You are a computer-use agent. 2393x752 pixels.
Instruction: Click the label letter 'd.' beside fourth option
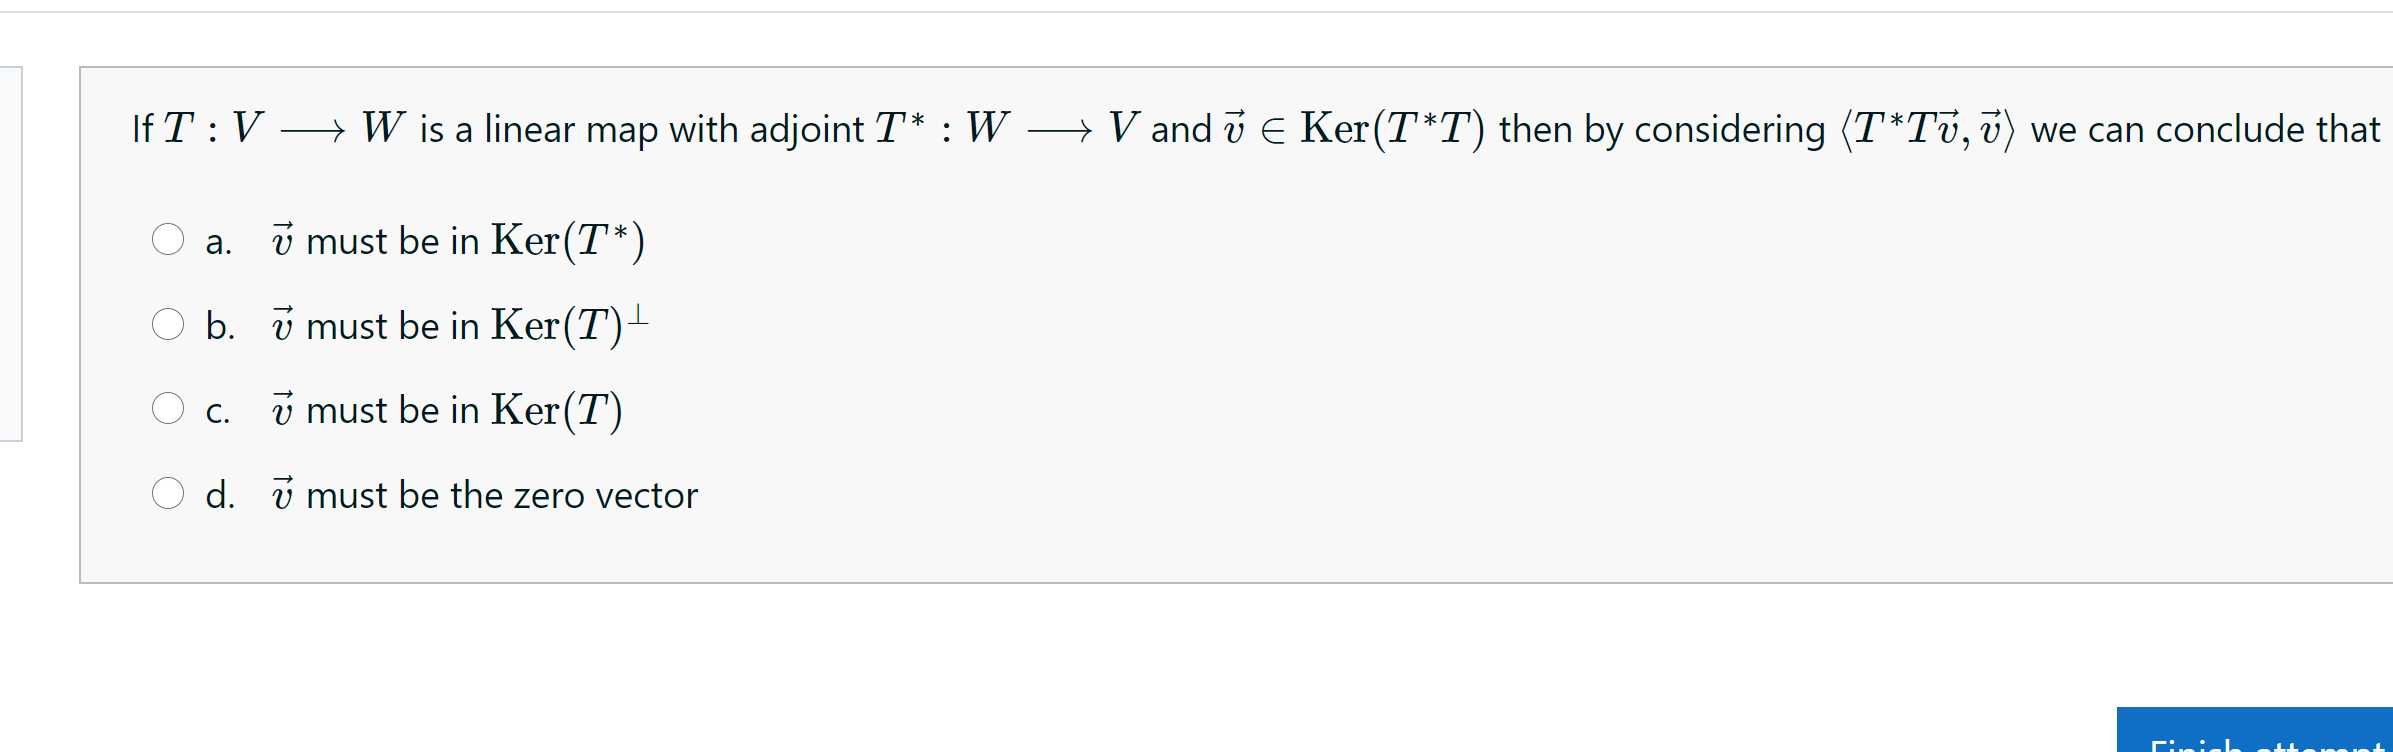[x=222, y=493]
